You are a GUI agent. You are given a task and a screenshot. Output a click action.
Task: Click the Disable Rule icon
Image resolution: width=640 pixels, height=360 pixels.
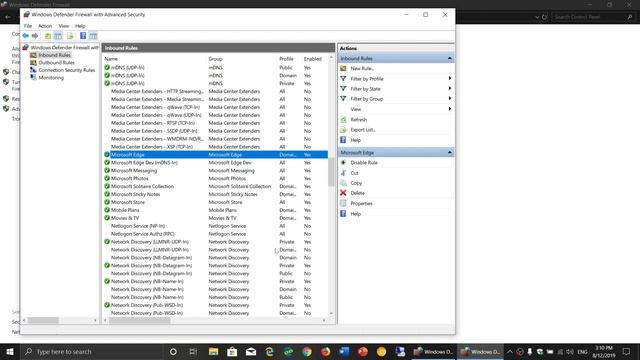pyautogui.click(x=343, y=162)
